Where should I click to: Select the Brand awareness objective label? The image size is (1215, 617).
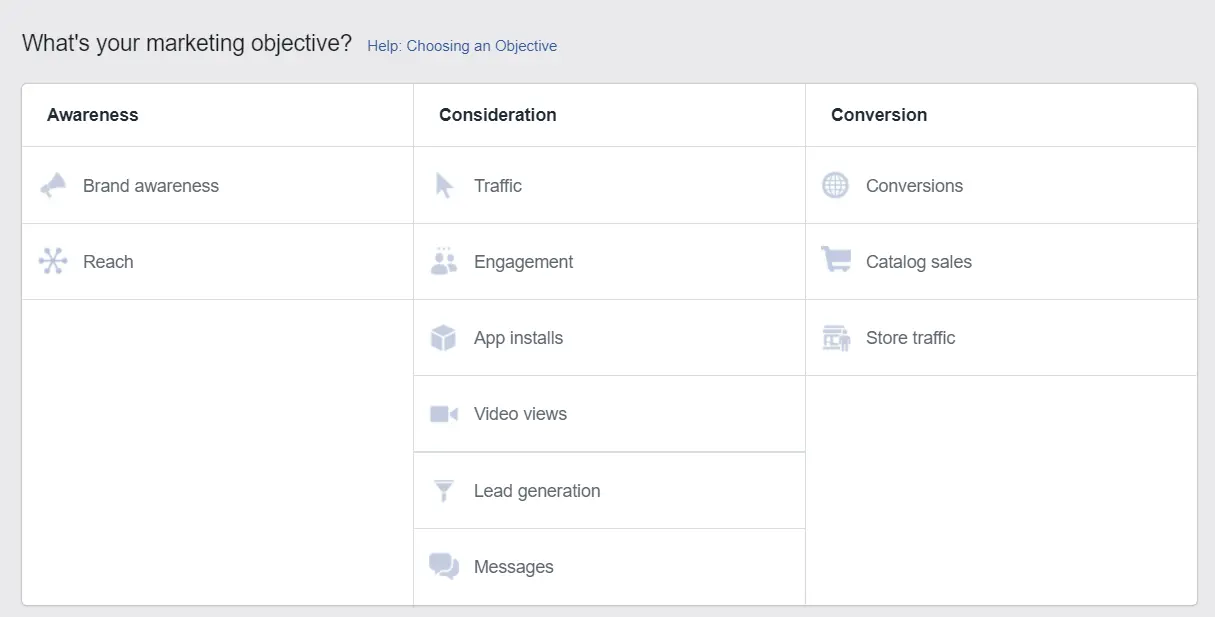pyautogui.click(x=151, y=186)
